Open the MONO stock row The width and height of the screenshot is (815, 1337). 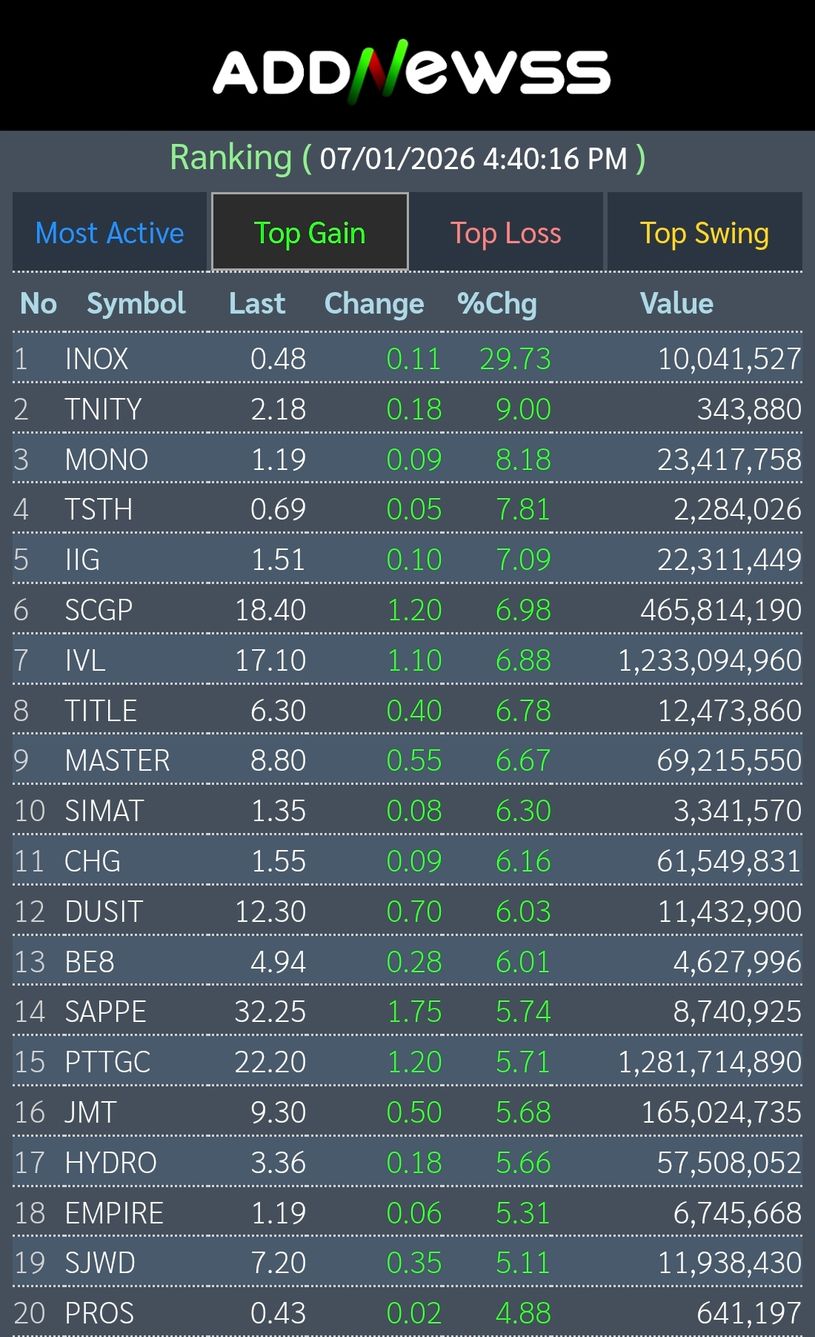pos(106,460)
